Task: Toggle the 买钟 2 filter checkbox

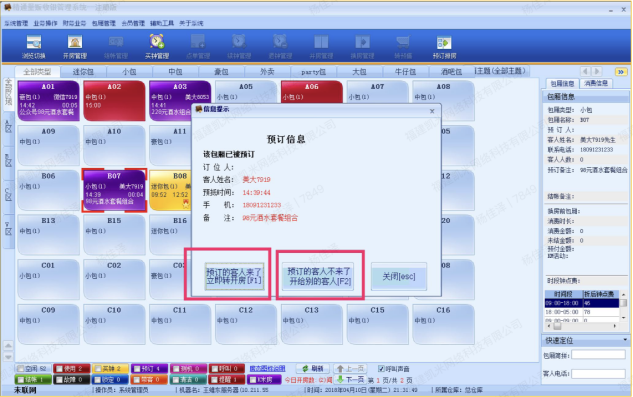Action: tap(97, 368)
